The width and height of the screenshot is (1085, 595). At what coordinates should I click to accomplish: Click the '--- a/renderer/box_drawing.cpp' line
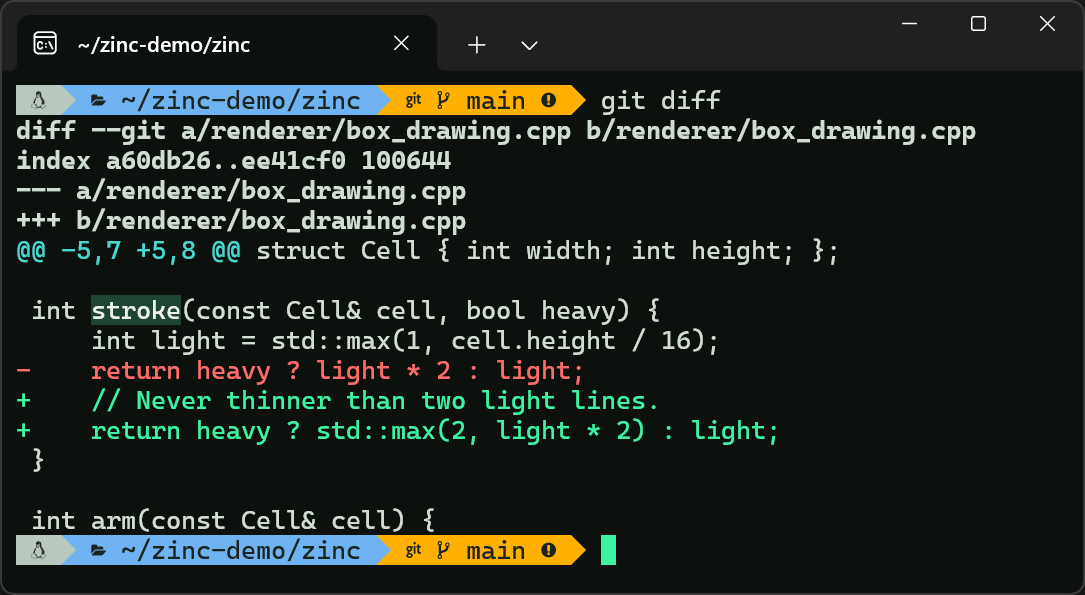[241, 191]
